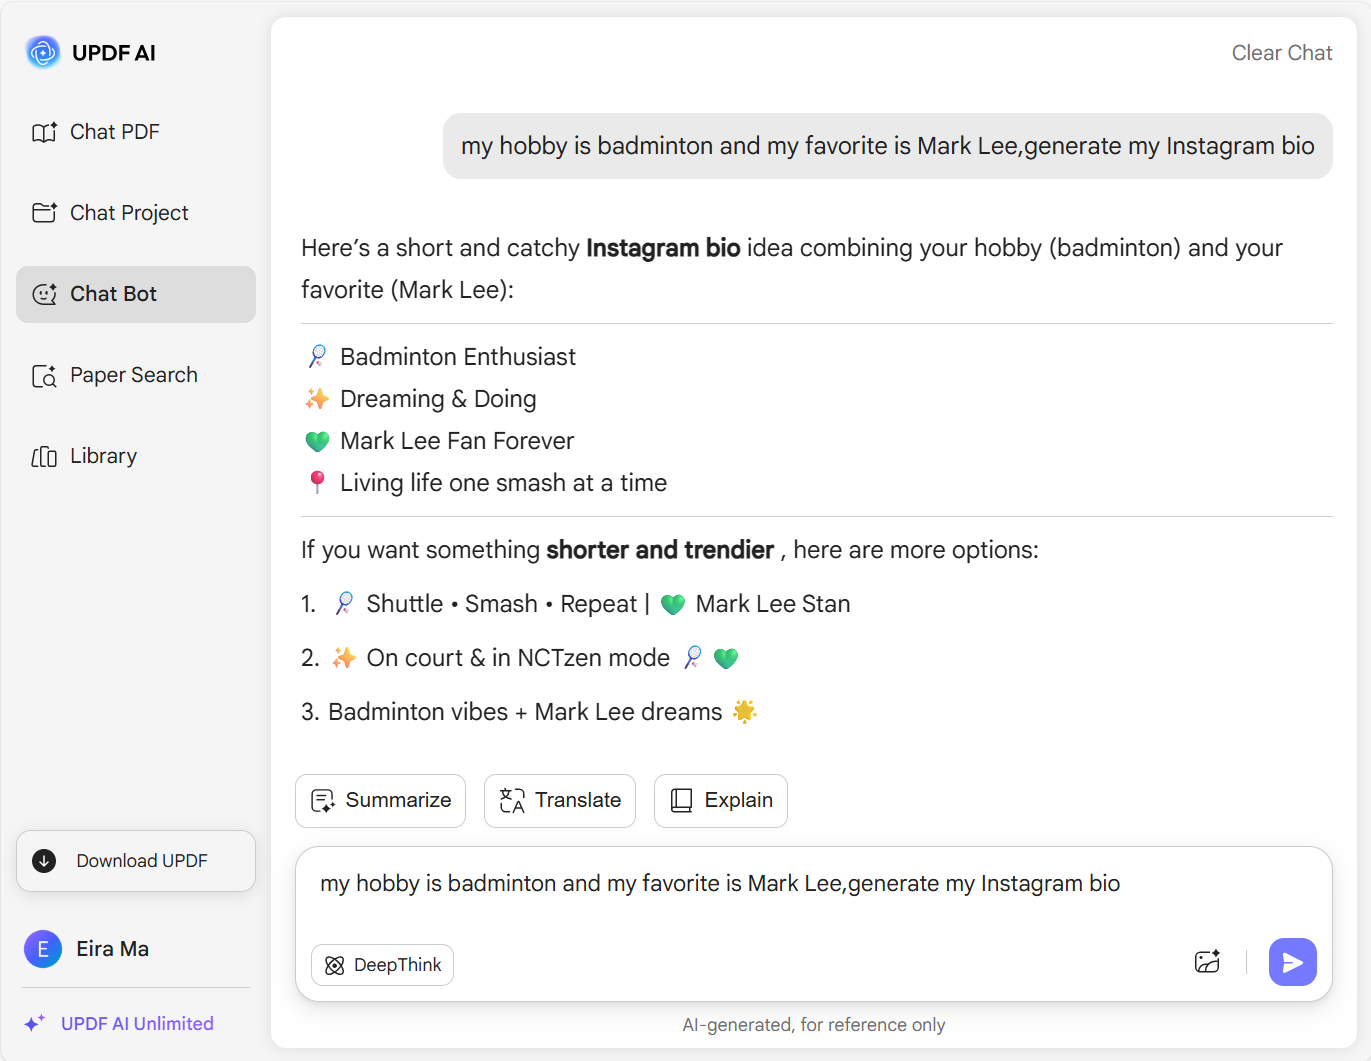Click the Chat PDF book icon

click(44, 132)
